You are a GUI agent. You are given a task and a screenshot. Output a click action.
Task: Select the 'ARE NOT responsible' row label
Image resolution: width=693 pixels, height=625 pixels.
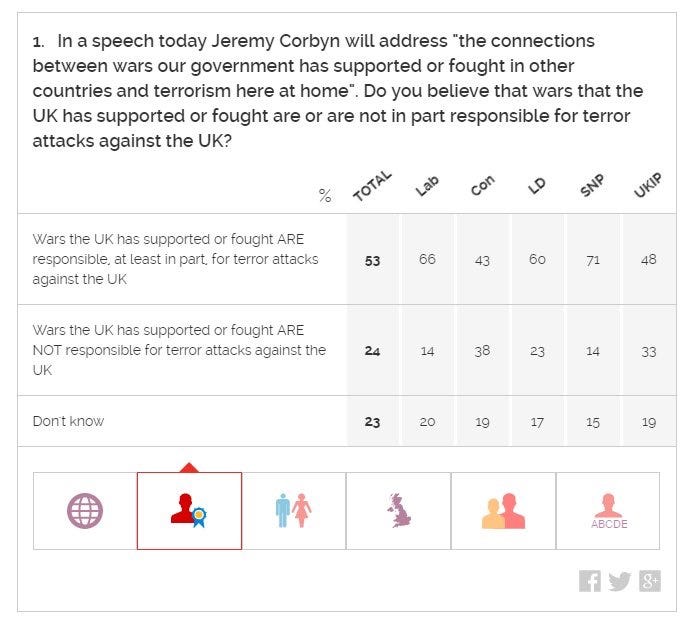[x=179, y=350]
